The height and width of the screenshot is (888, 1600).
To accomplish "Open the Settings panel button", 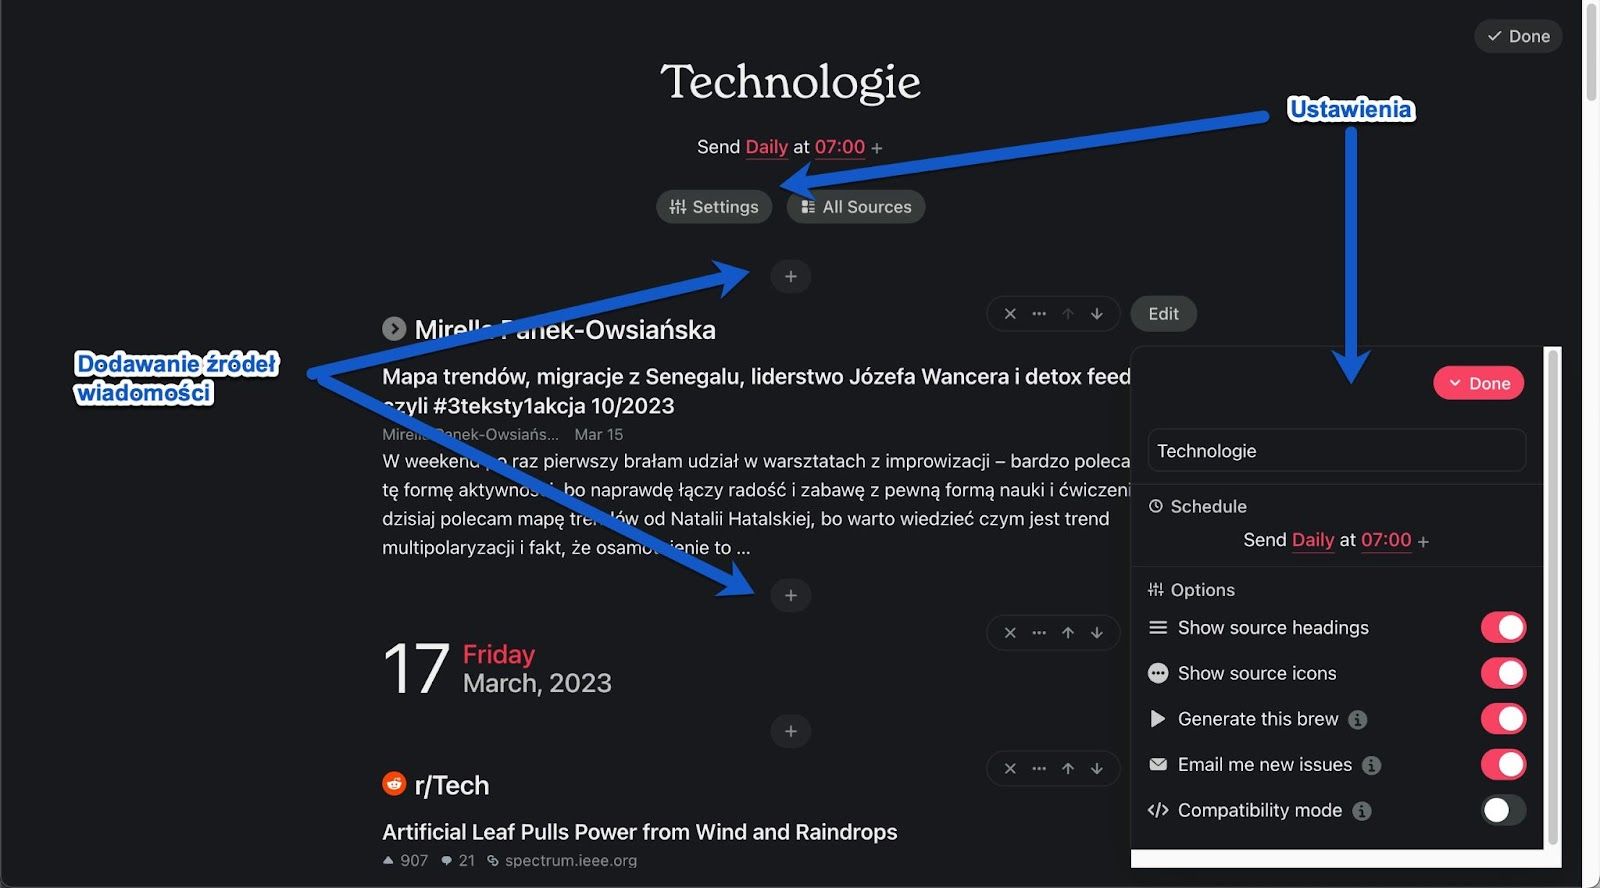I will tap(714, 207).
